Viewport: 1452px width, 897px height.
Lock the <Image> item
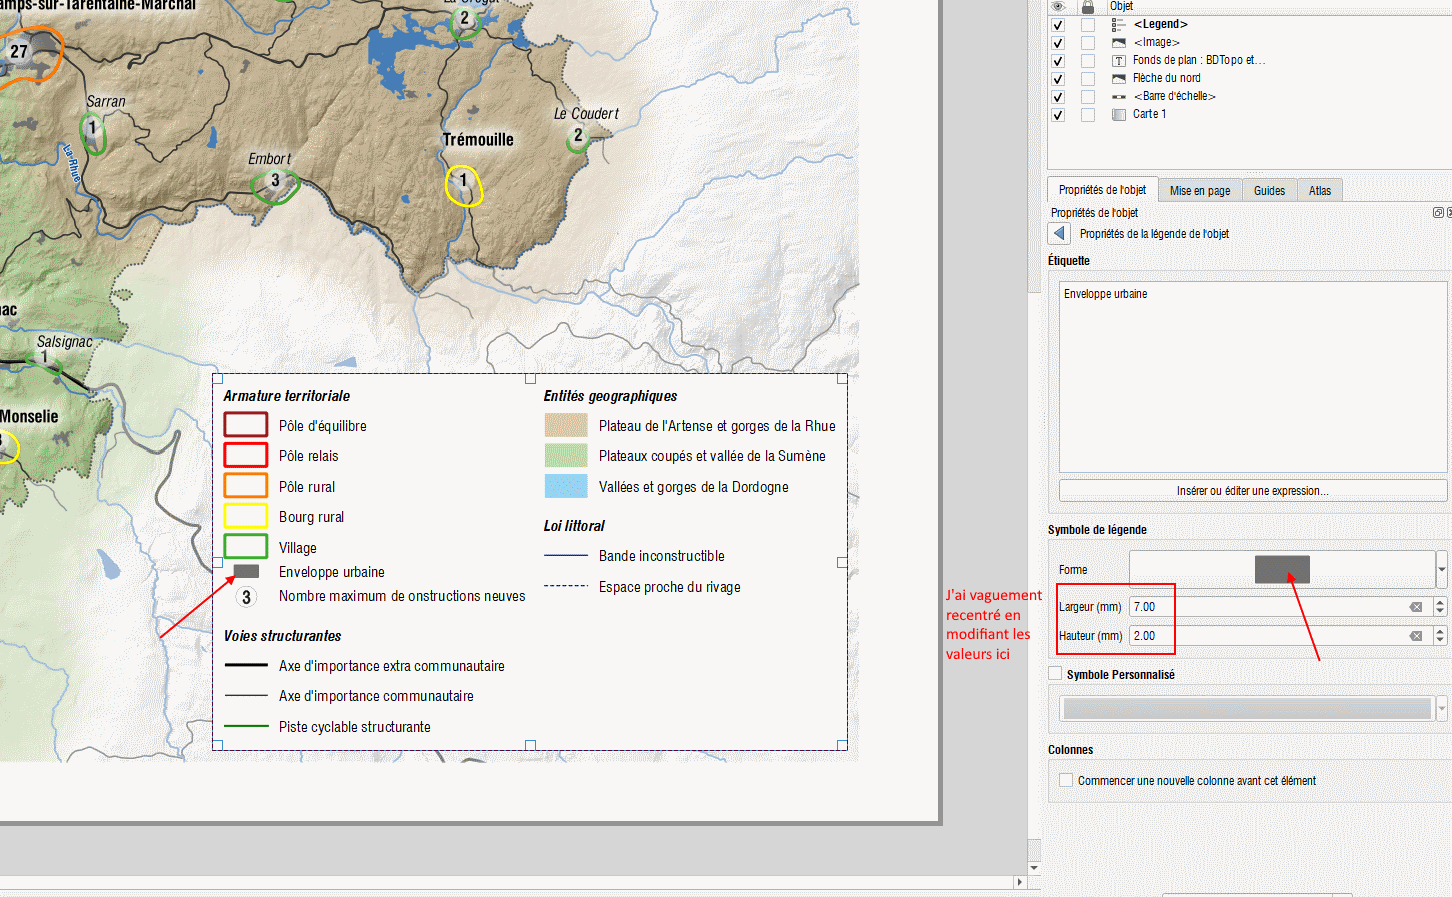coord(1088,43)
